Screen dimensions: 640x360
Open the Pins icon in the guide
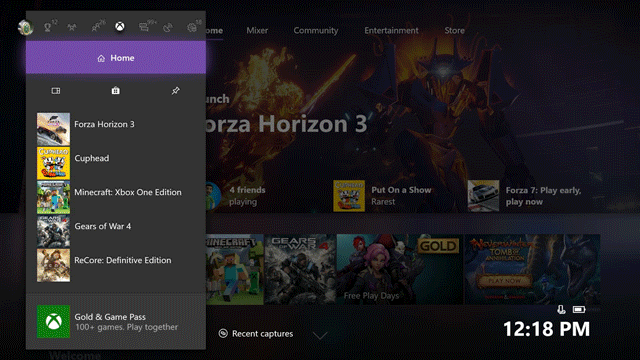(176, 90)
